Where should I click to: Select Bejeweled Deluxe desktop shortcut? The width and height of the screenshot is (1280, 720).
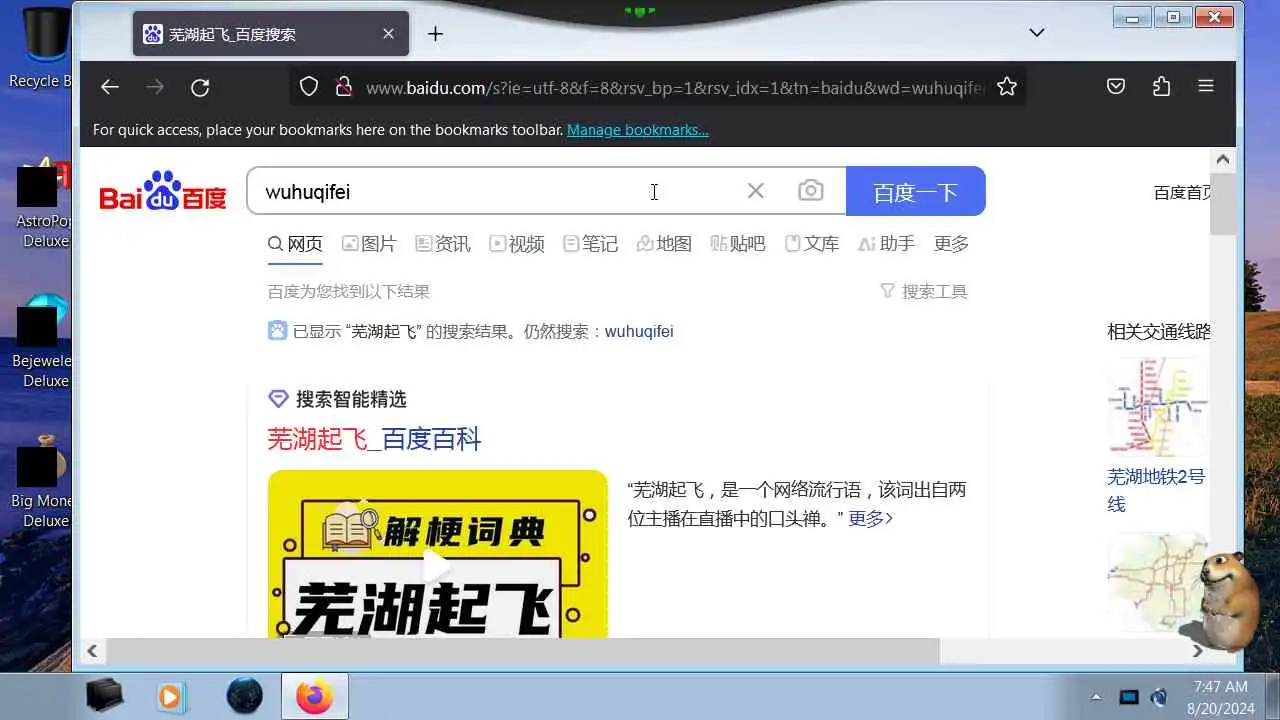pos(42,343)
